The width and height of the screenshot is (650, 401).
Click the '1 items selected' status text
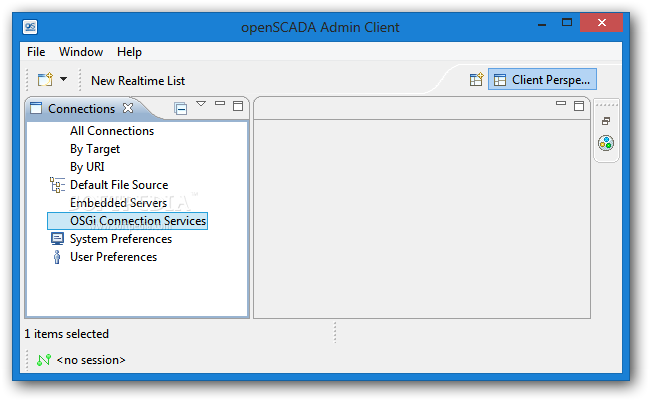[66, 334]
